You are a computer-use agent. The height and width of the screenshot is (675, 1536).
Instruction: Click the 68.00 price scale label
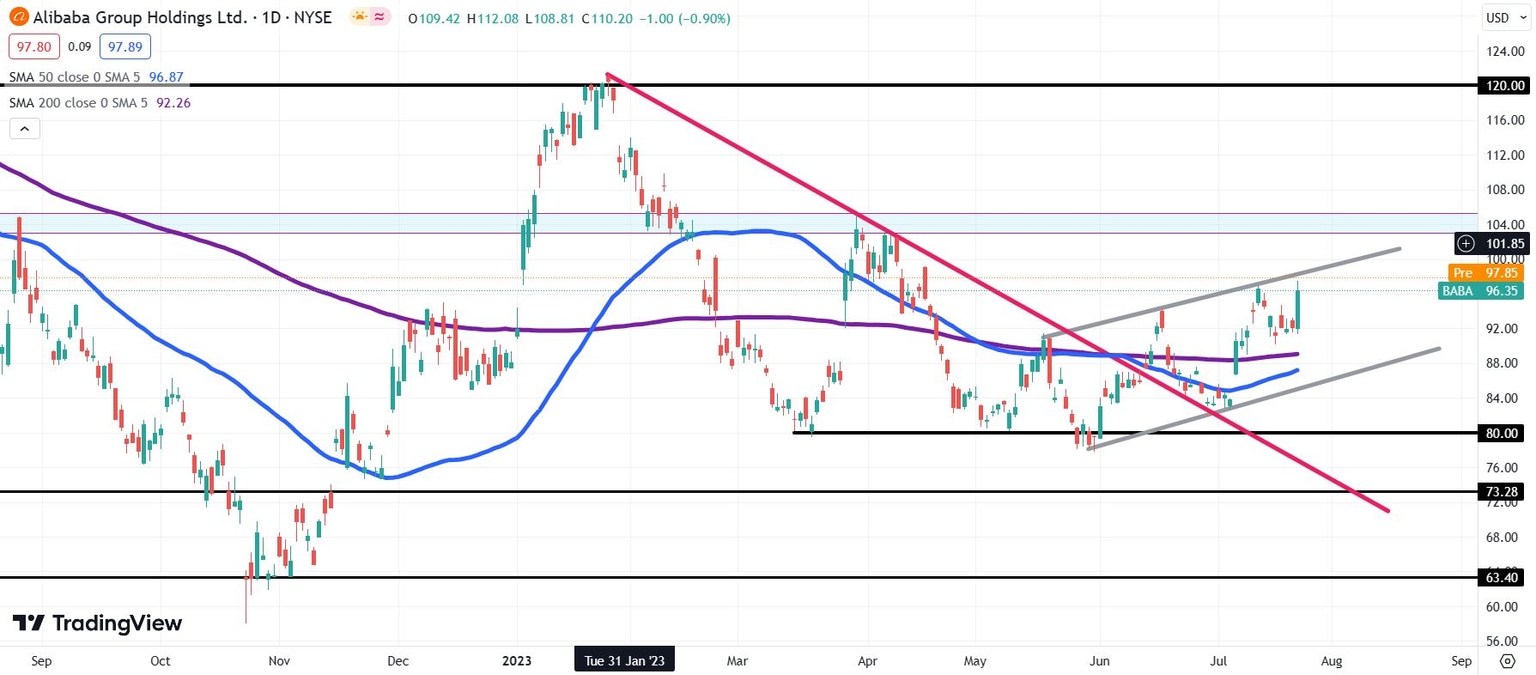[1505, 537]
